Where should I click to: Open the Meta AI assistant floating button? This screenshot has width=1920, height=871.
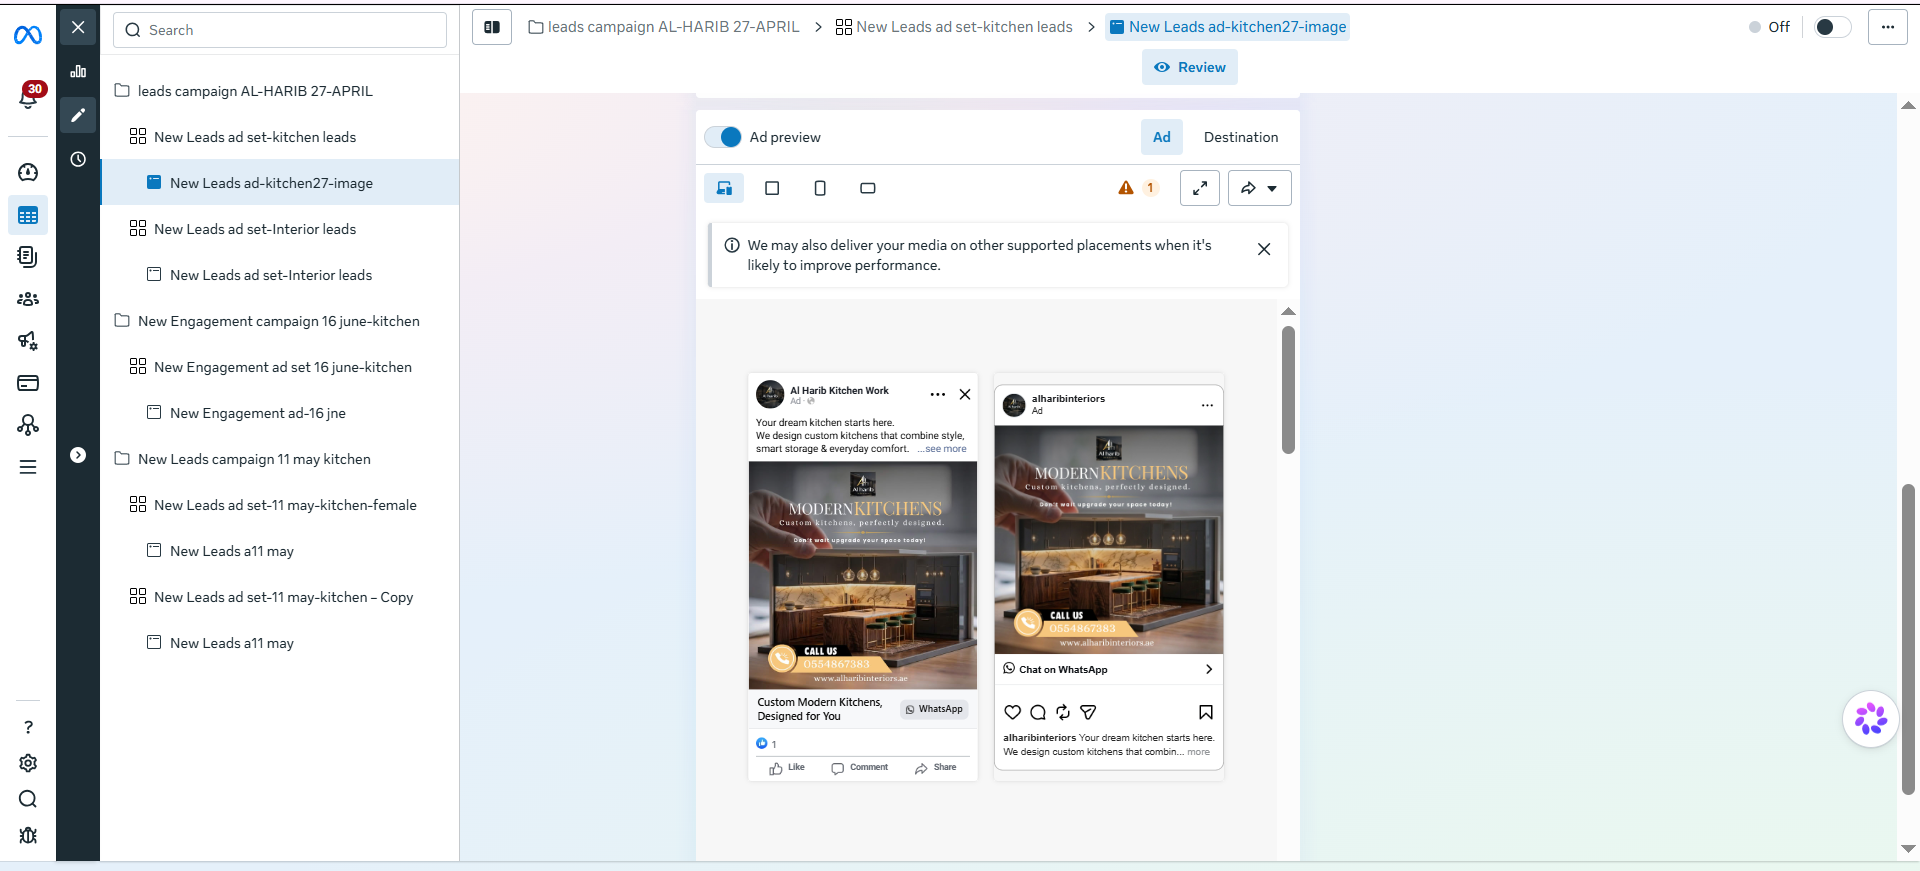[x=1871, y=719]
